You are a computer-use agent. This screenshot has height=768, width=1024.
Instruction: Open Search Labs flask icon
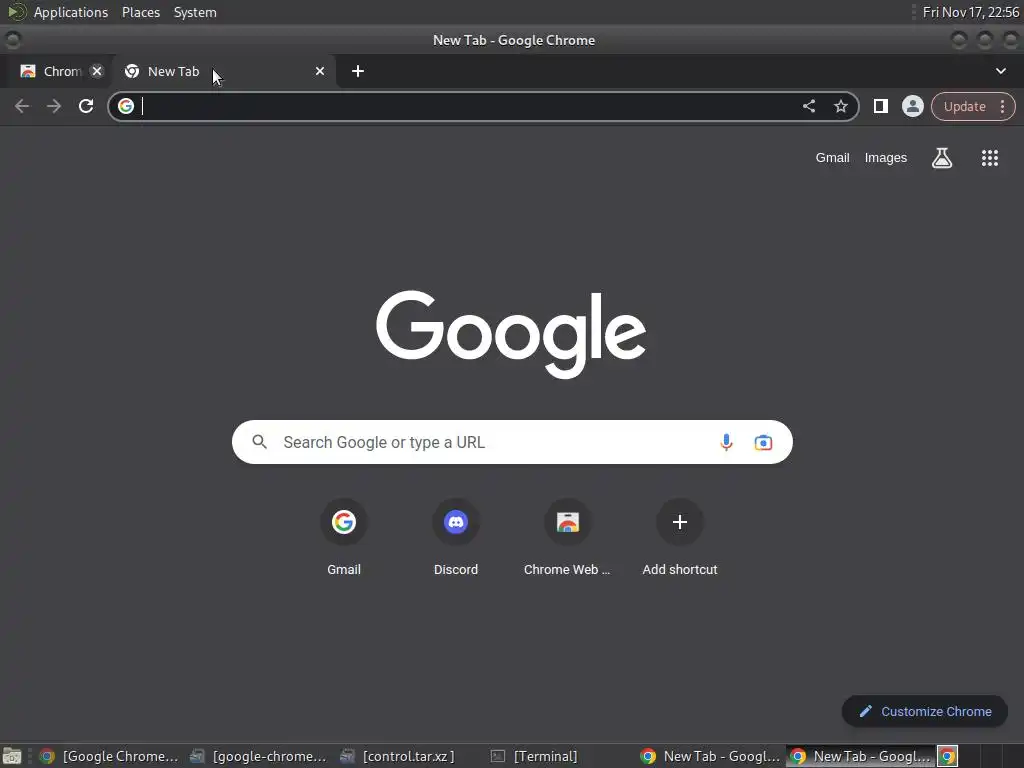(942, 158)
